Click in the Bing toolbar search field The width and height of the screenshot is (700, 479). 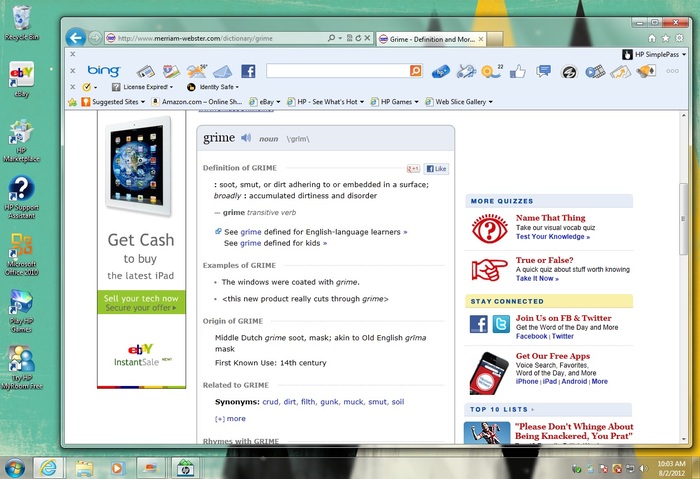coord(338,71)
